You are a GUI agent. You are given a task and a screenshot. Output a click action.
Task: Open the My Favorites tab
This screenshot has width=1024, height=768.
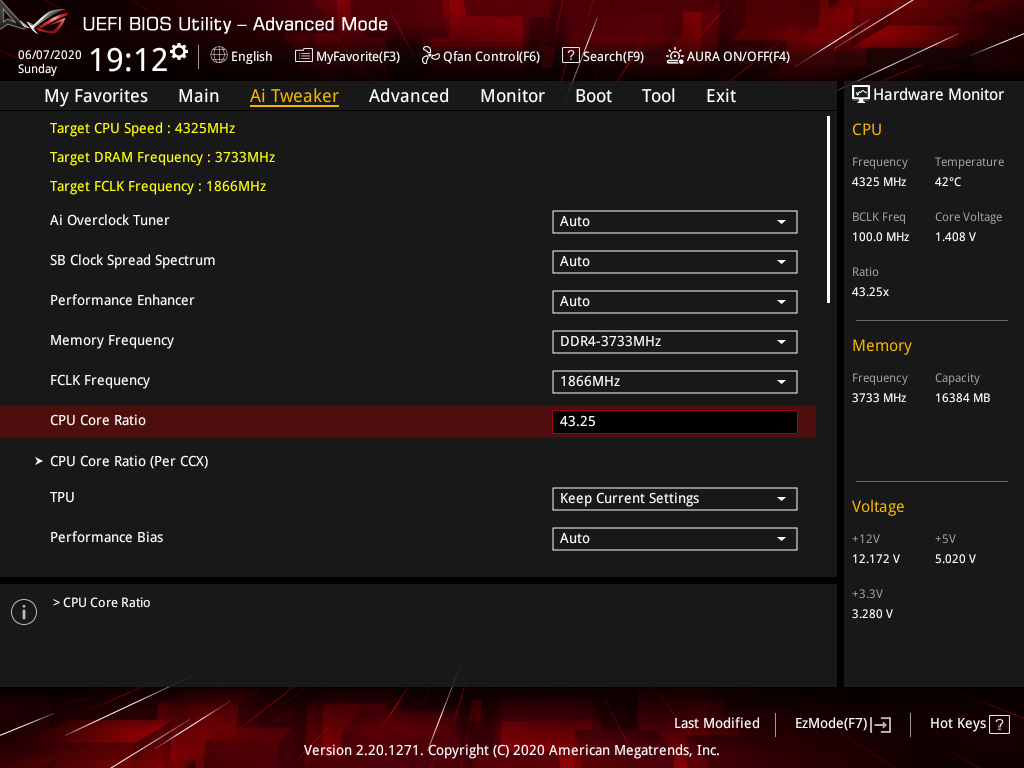click(96, 96)
